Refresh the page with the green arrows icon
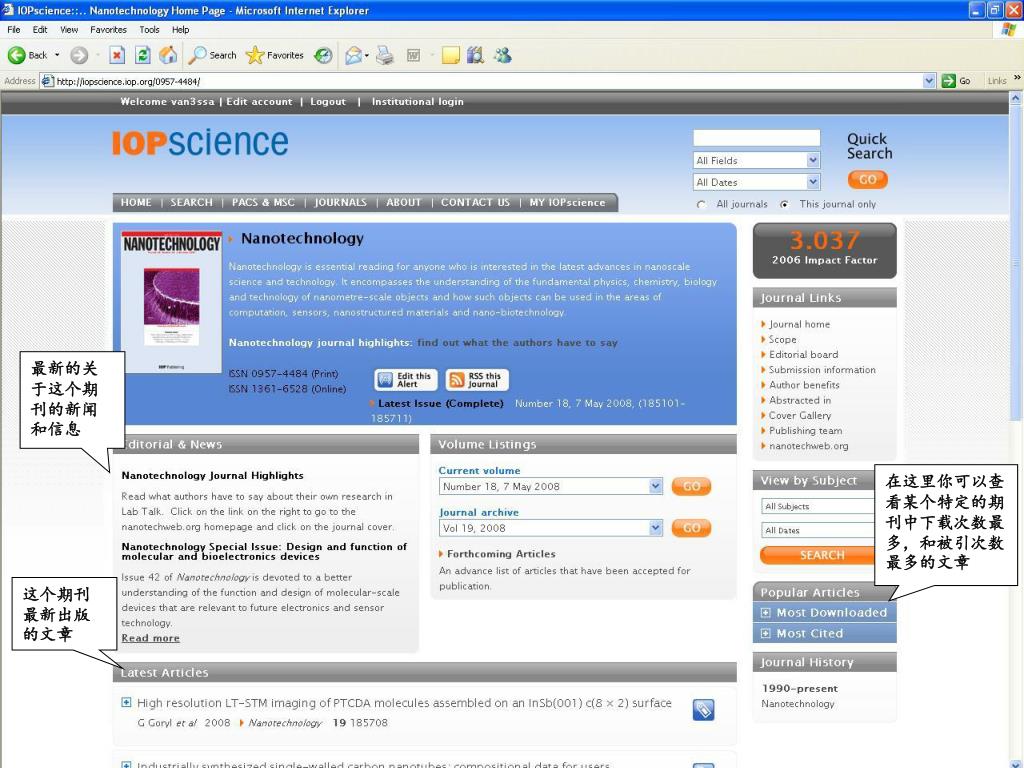This screenshot has height=768, width=1024. pos(142,56)
